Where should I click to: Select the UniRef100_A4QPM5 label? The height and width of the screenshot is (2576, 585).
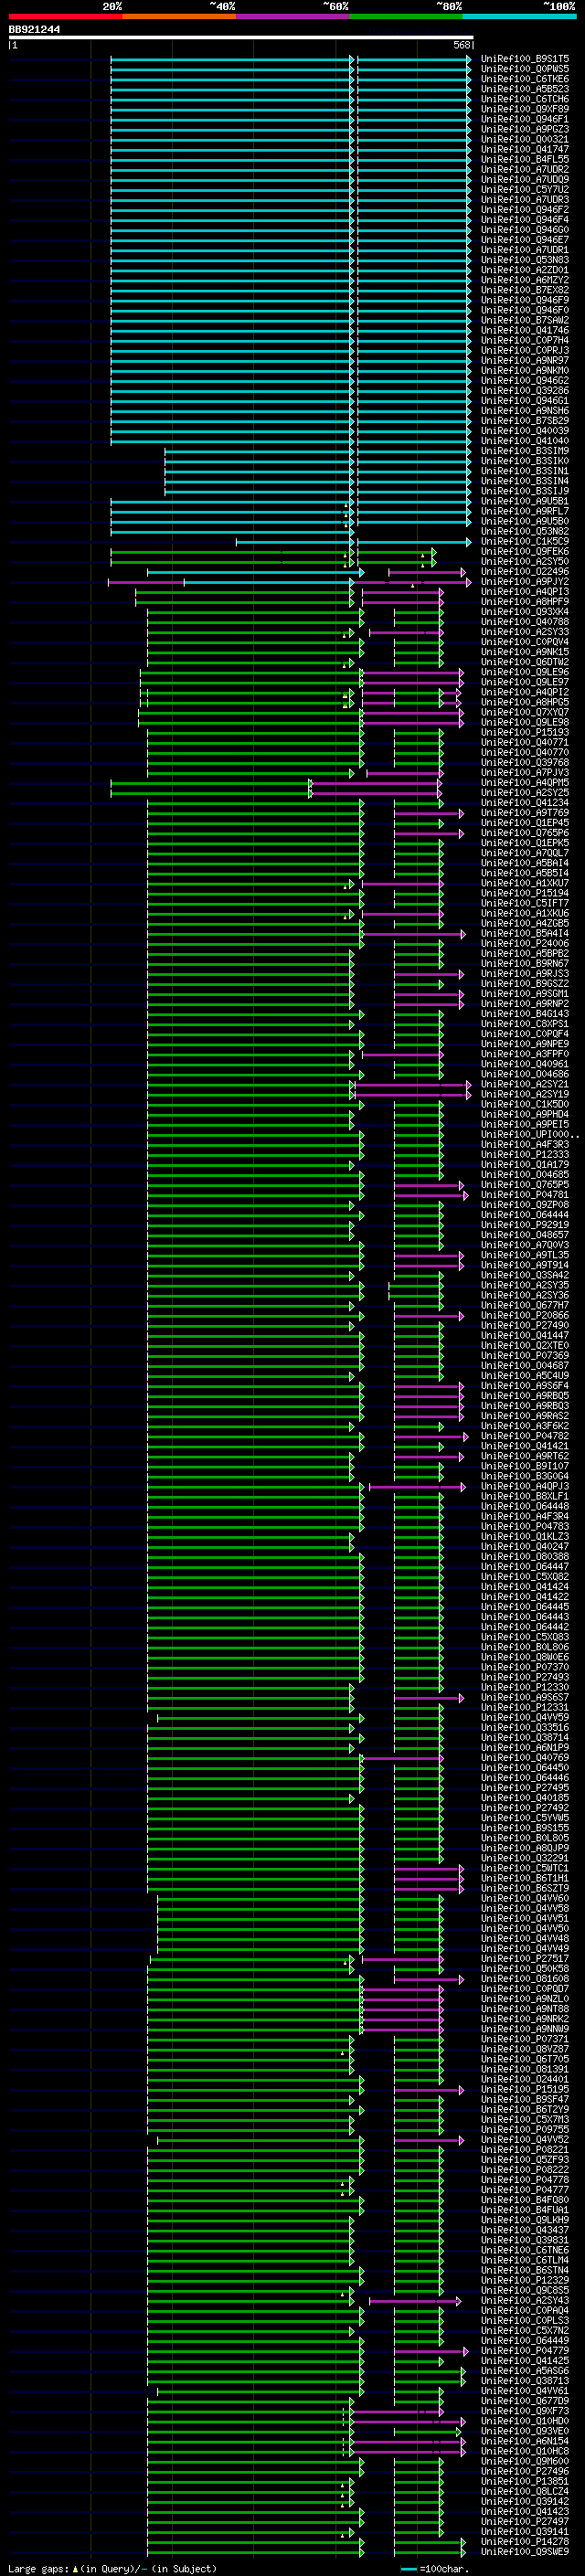click(525, 783)
